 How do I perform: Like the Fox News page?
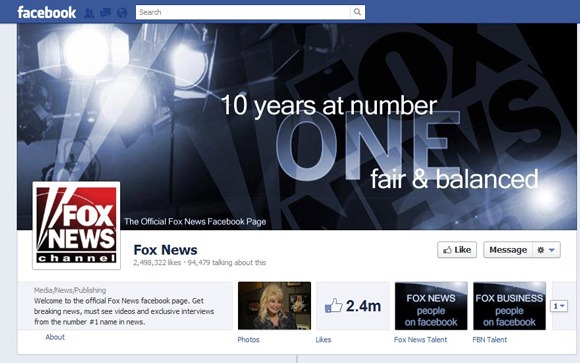[457, 250]
